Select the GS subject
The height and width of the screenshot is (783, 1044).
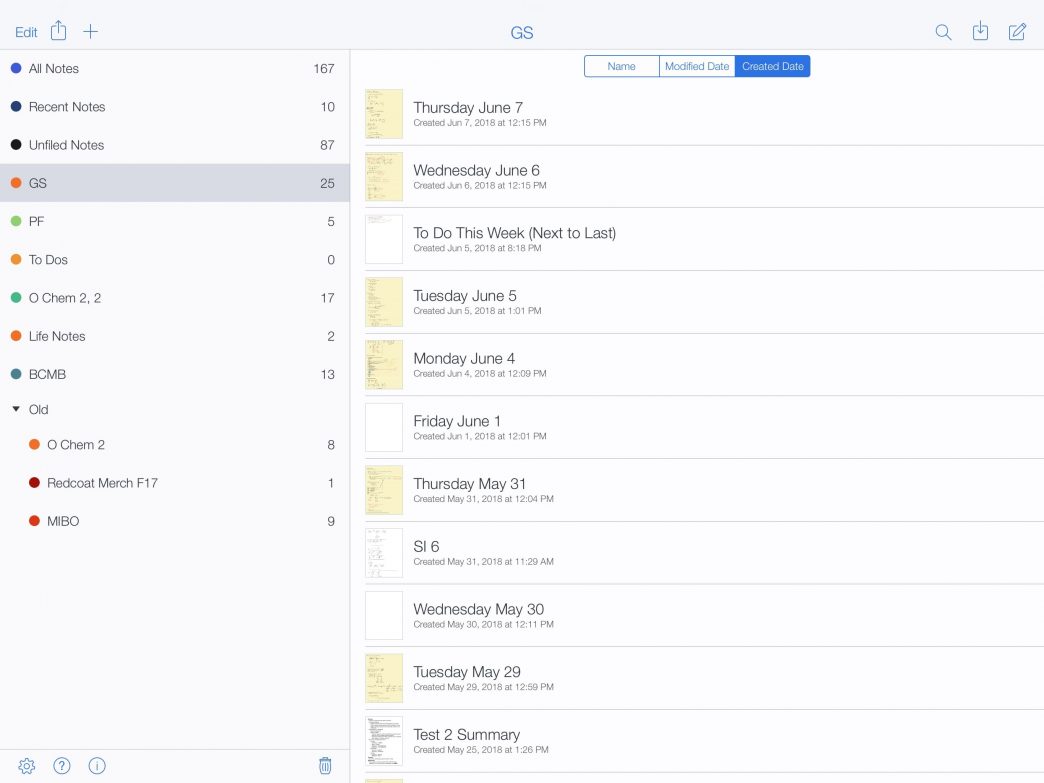click(174, 183)
